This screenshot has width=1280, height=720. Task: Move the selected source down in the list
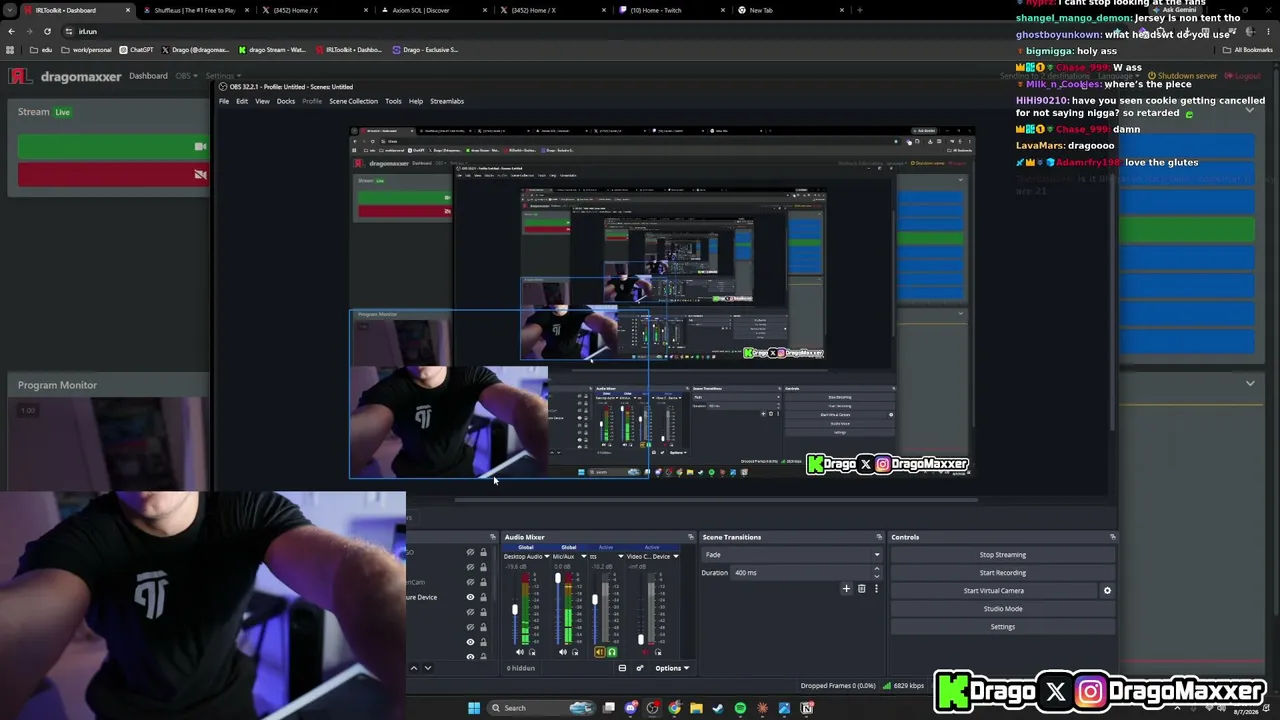coord(428,668)
